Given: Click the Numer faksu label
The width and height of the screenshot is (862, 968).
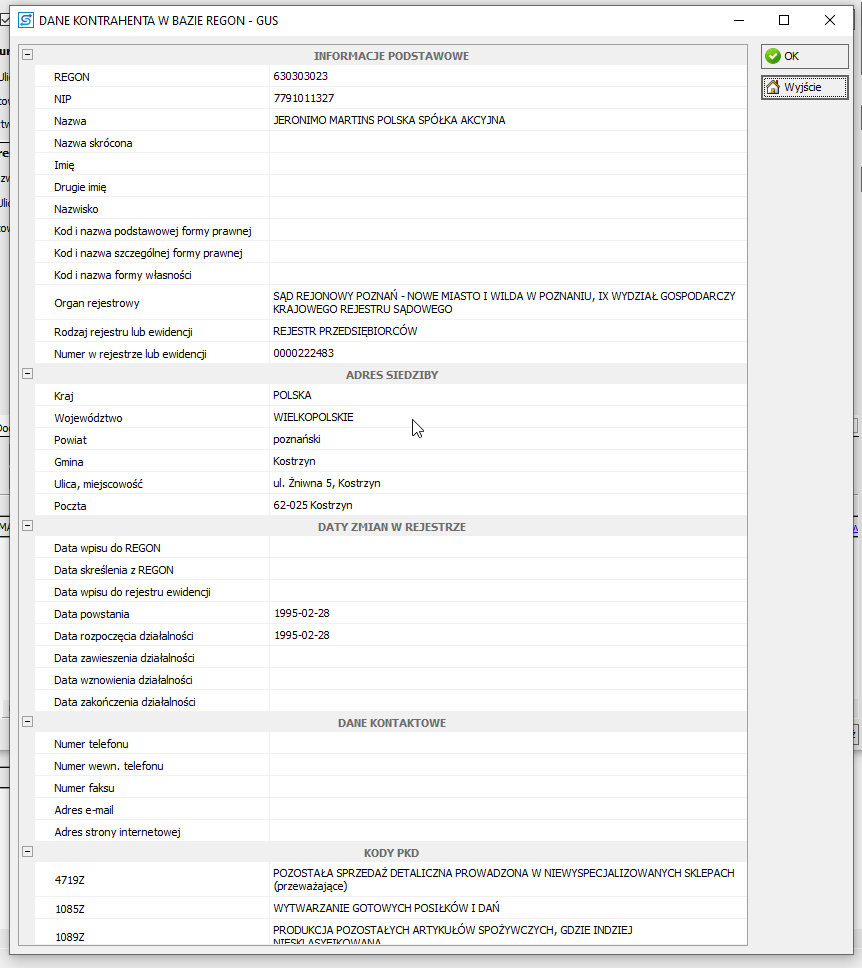Looking at the screenshot, I should tap(84, 788).
